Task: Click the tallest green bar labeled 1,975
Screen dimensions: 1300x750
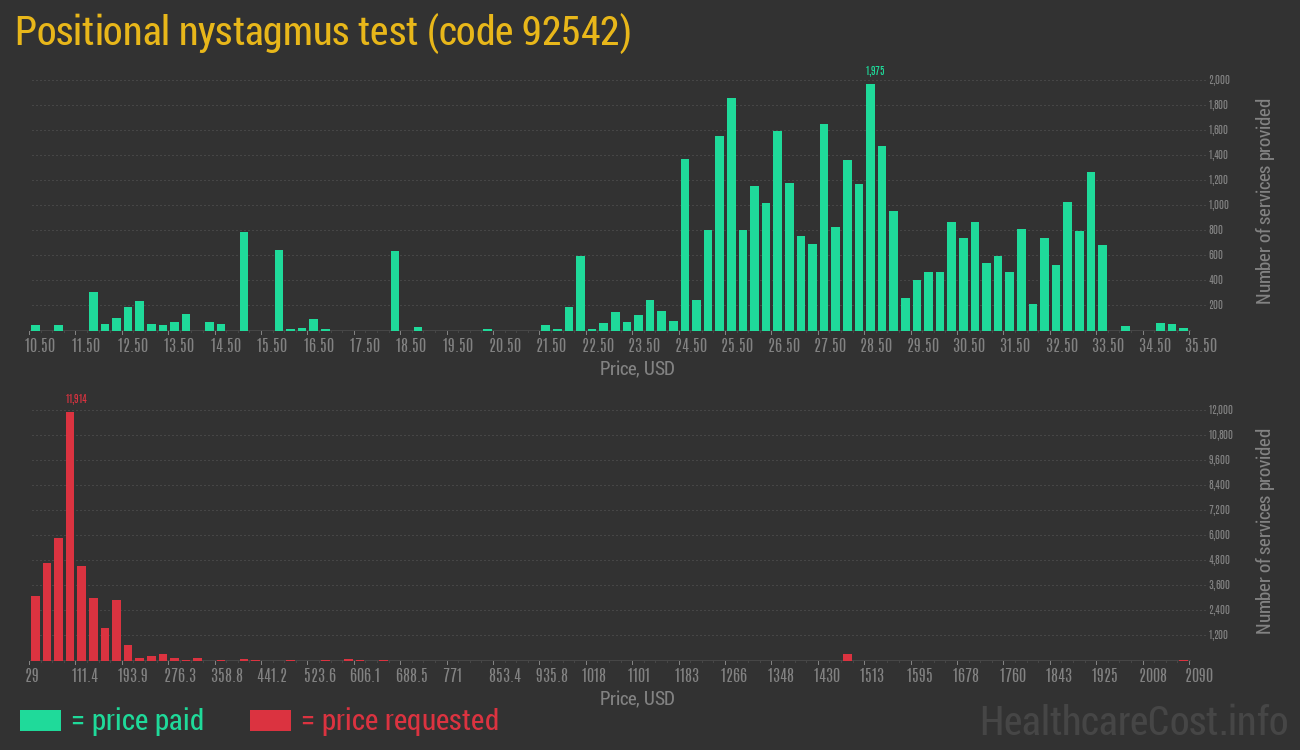Action: 870,200
